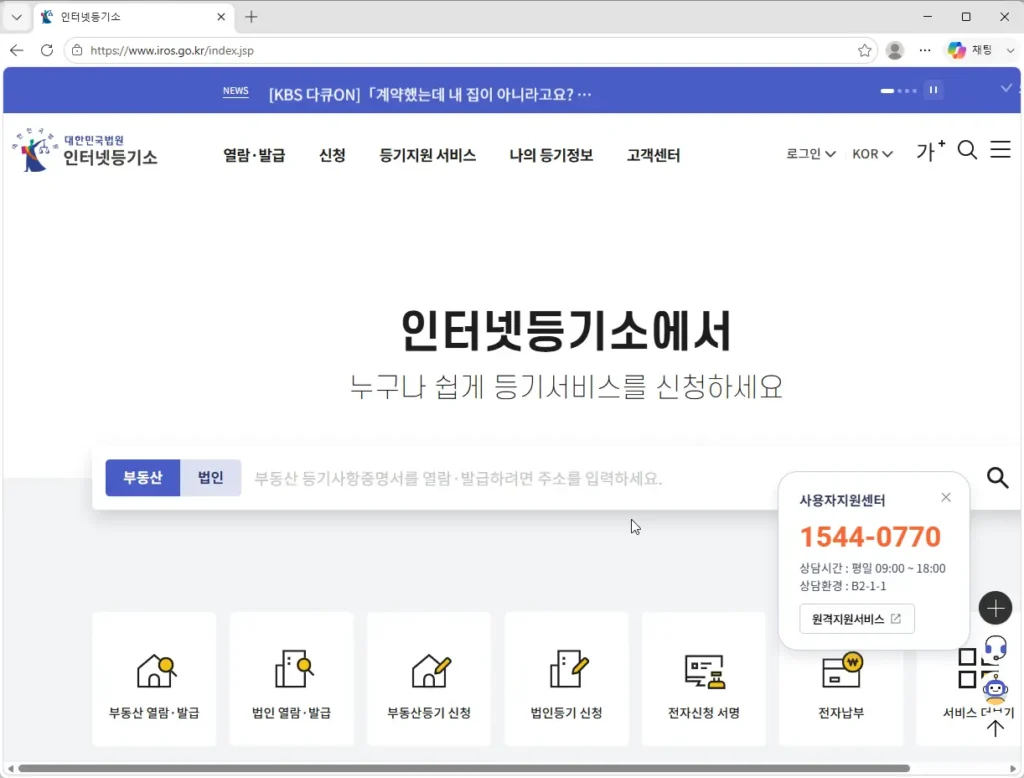Image resolution: width=1024 pixels, height=778 pixels.
Task: Open the 법인 열람·발급 building icon
Action: point(294,669)
